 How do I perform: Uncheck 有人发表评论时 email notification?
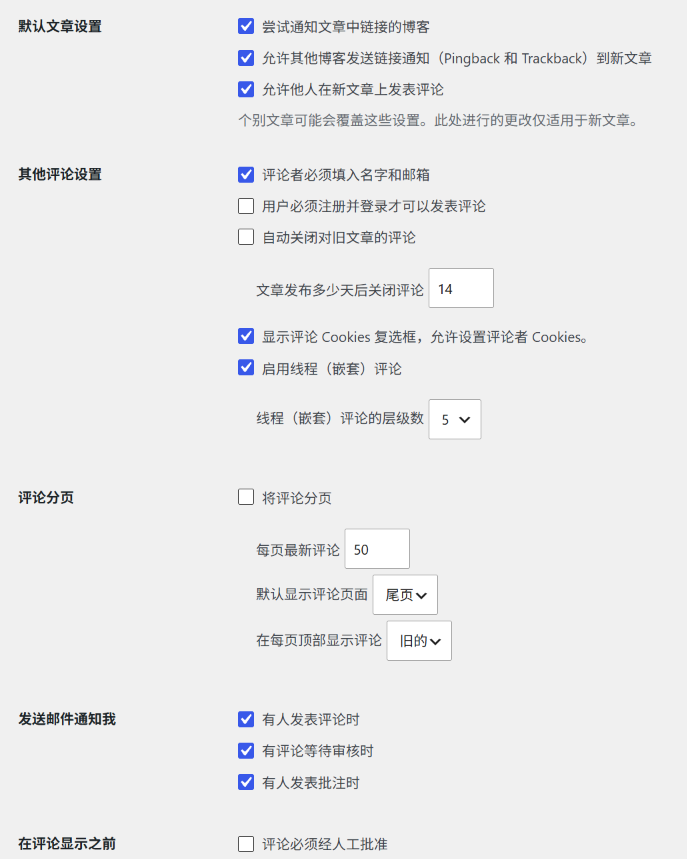click(246, 719)
